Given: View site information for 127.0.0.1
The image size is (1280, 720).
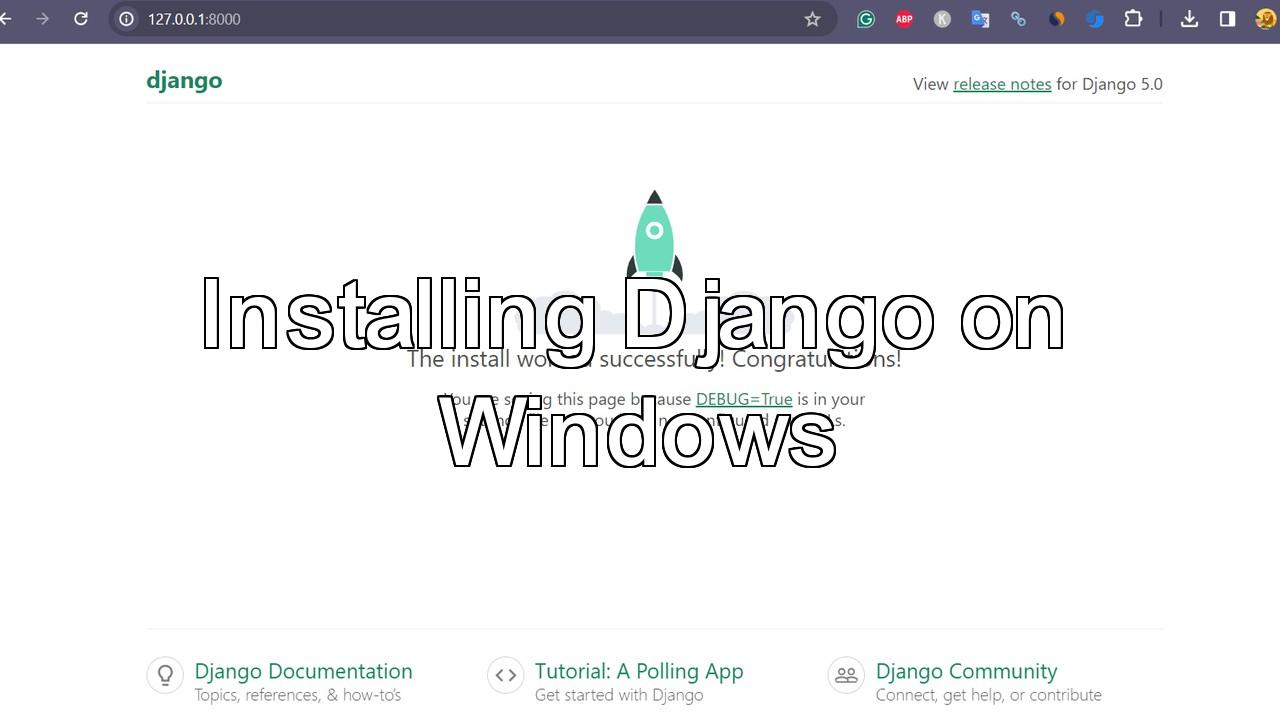Looking at the screenshot, I should (x=127, y=19).
